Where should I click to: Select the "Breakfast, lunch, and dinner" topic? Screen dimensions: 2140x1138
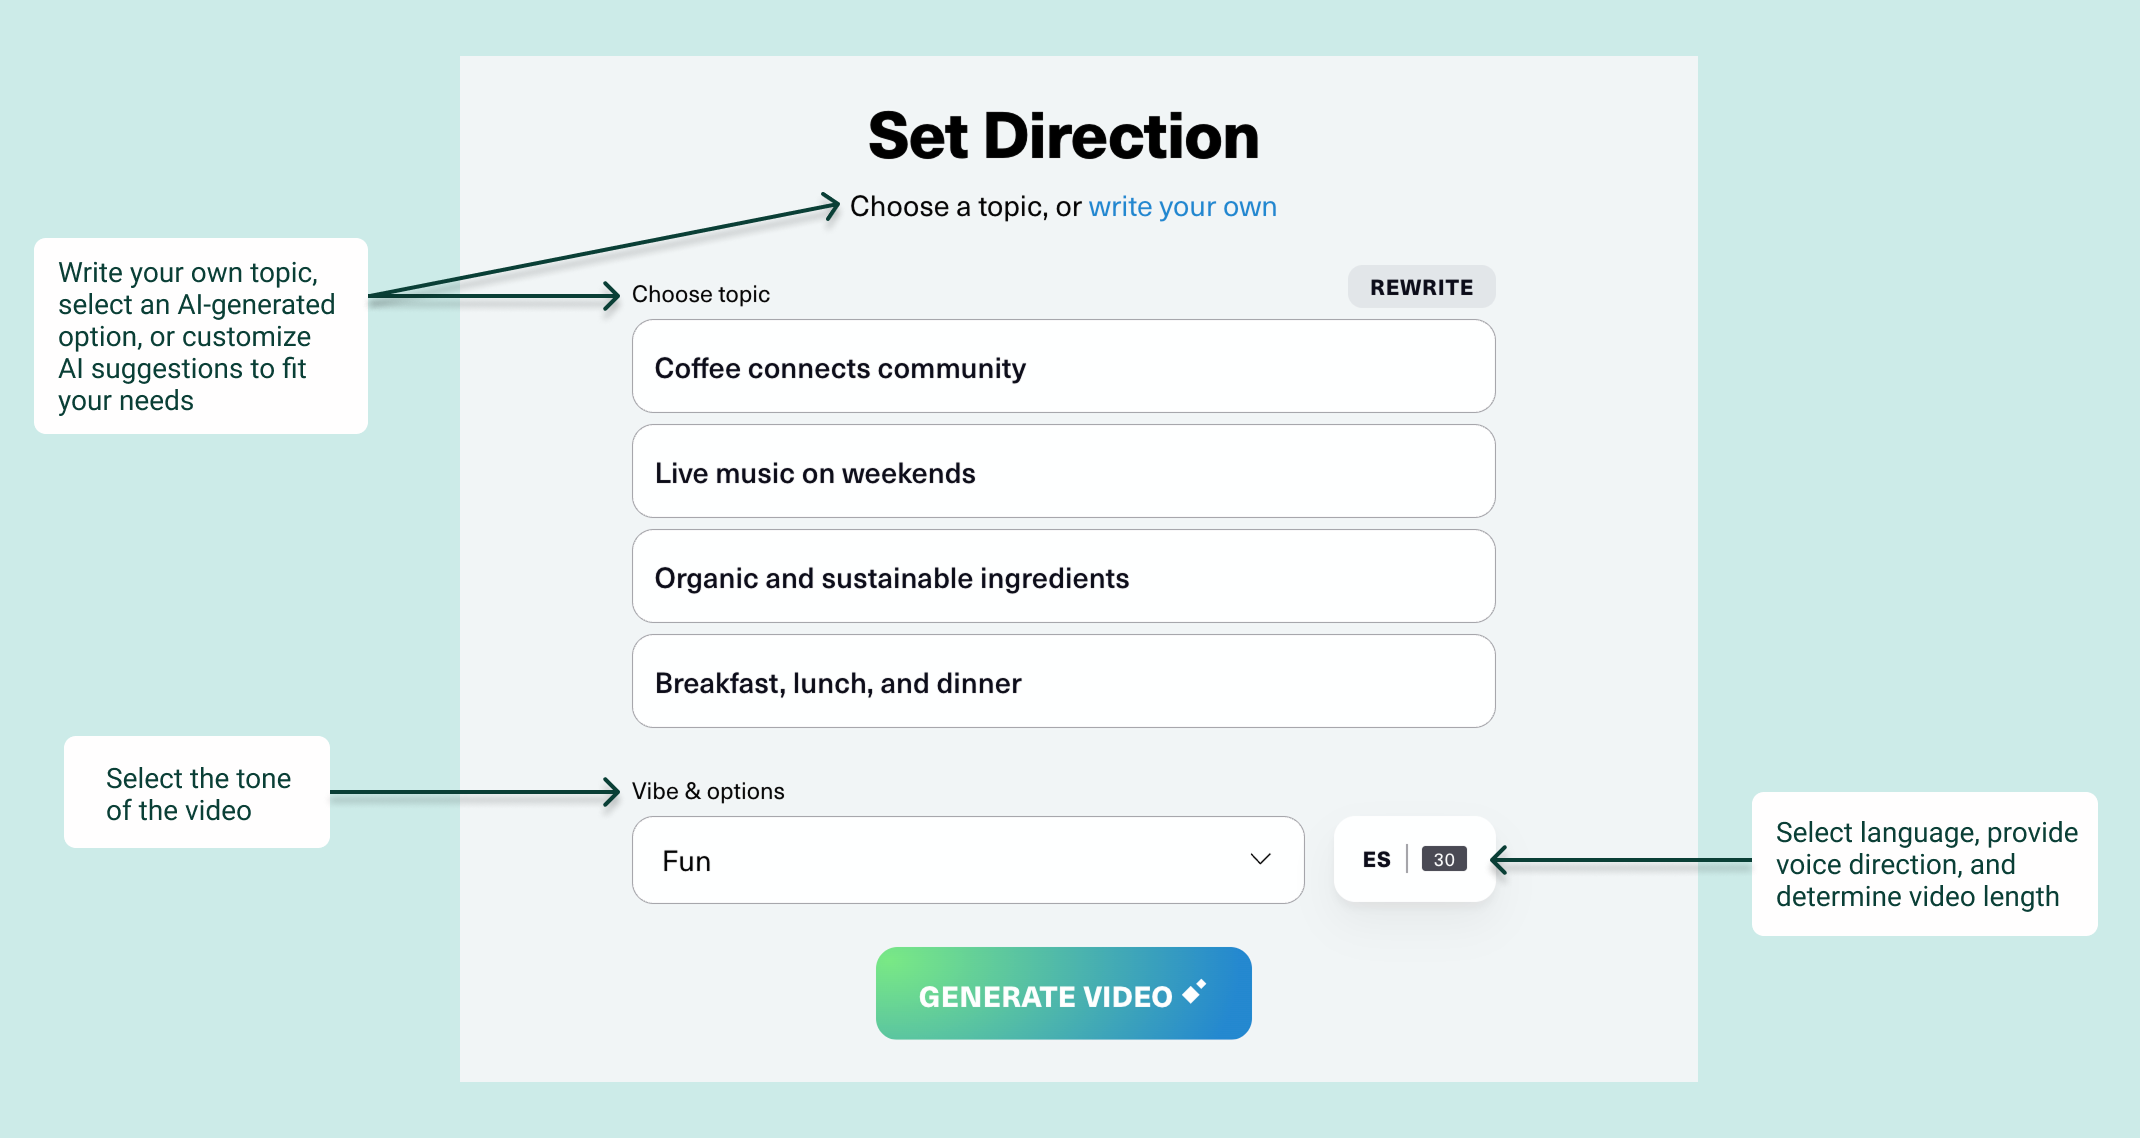click(1063, 682)
